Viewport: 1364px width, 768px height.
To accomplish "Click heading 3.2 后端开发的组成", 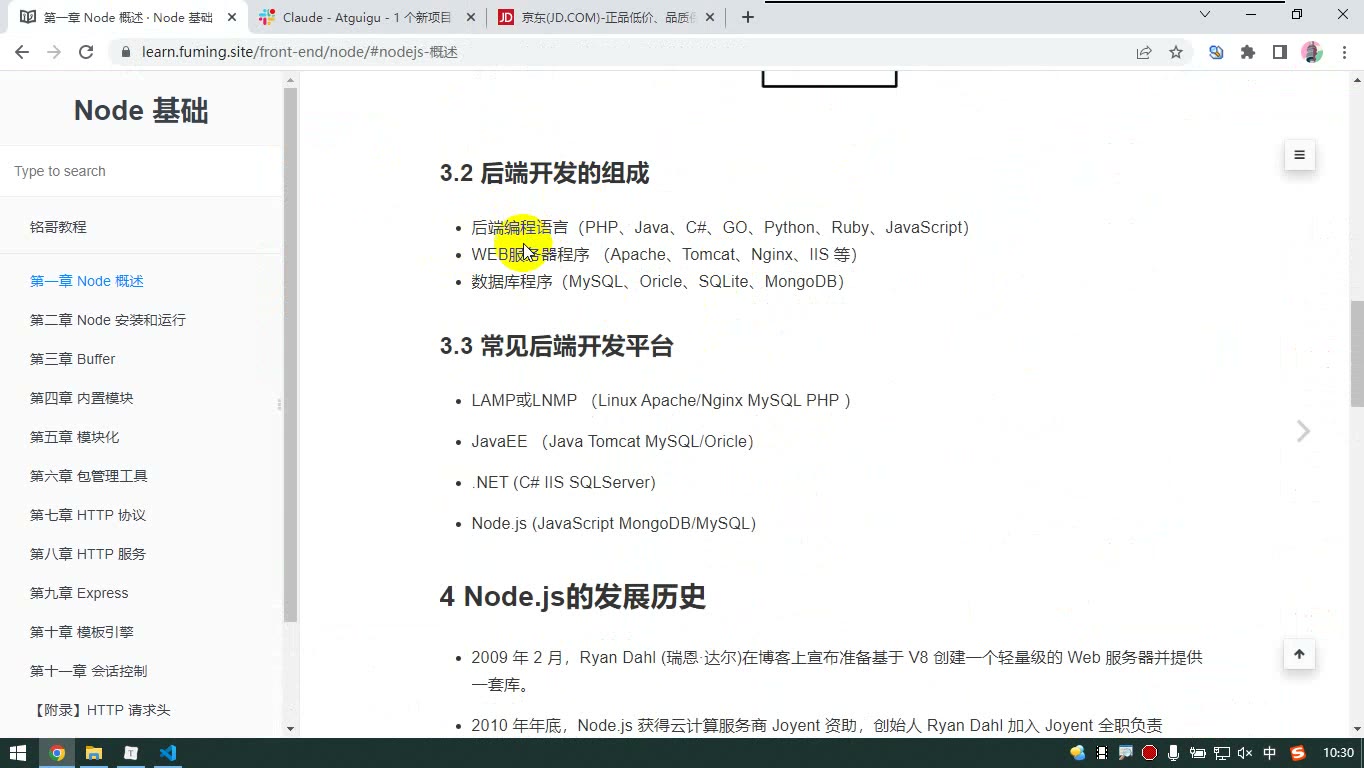I will coord(544,173).
